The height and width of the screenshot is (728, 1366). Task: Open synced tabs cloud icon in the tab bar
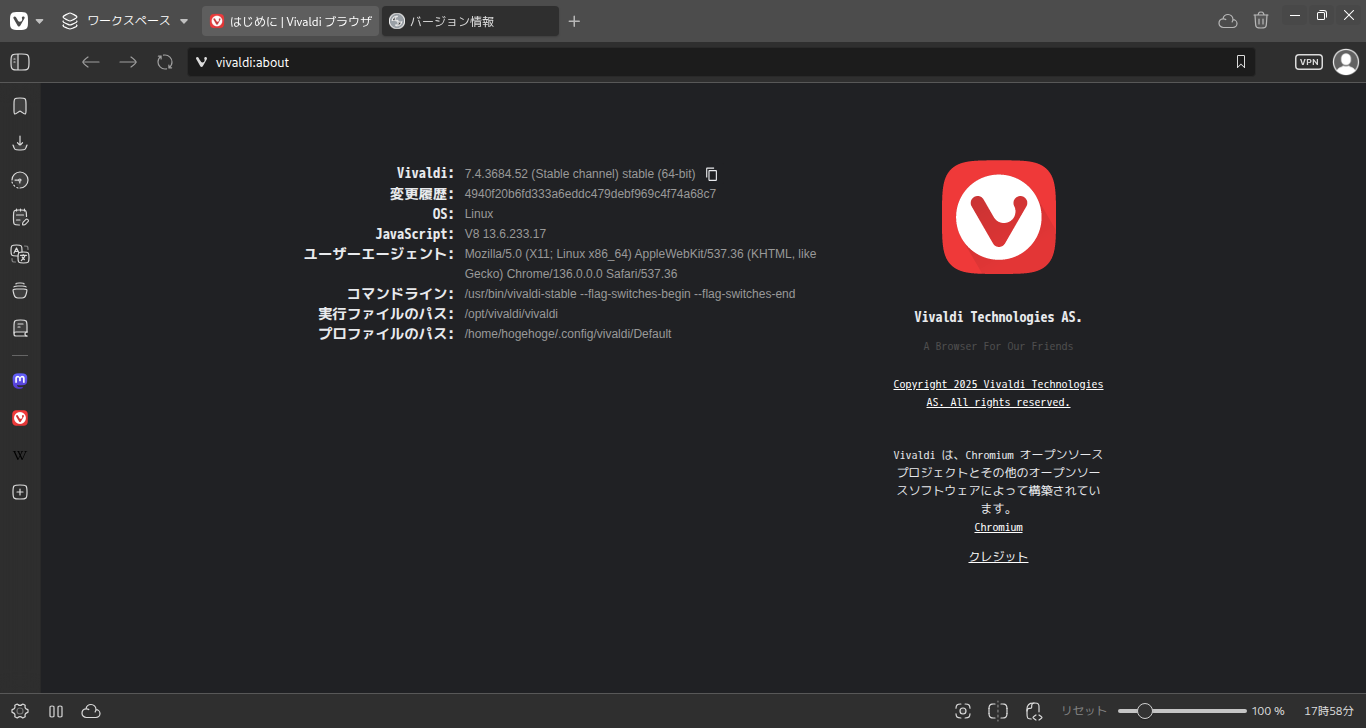tap(1228, 21)
